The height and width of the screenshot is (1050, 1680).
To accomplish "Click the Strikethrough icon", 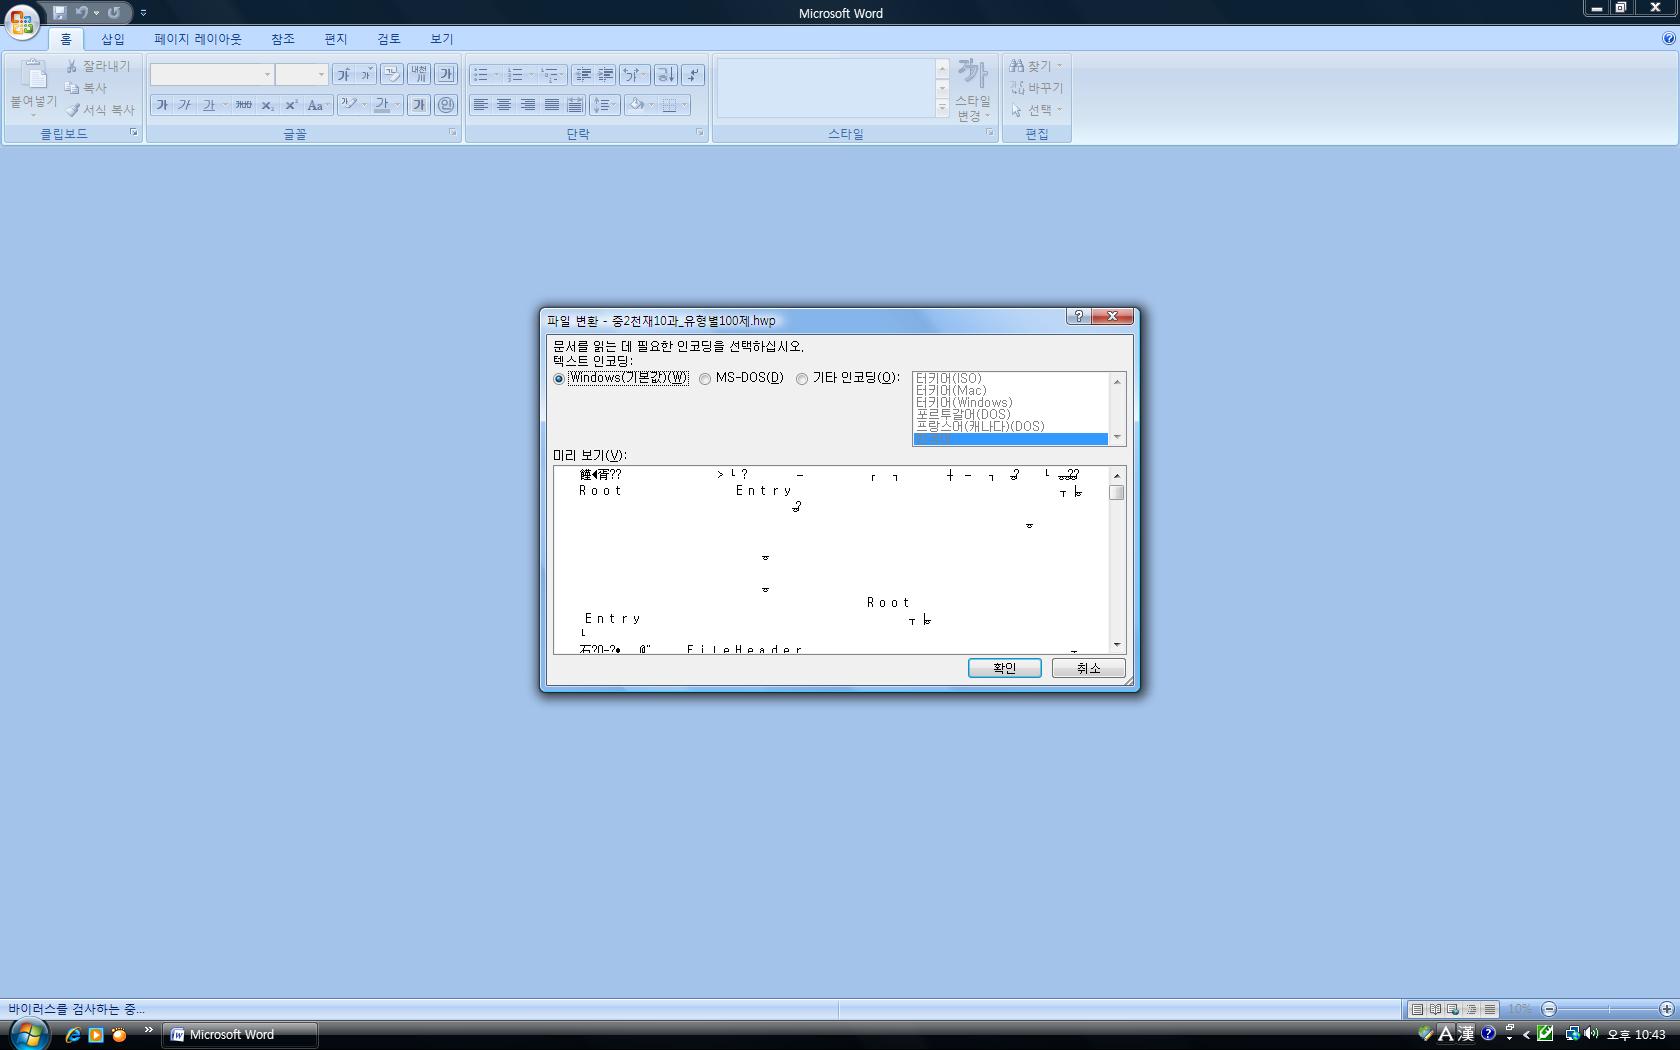I will pyautogui.click(x=243, y=105).
